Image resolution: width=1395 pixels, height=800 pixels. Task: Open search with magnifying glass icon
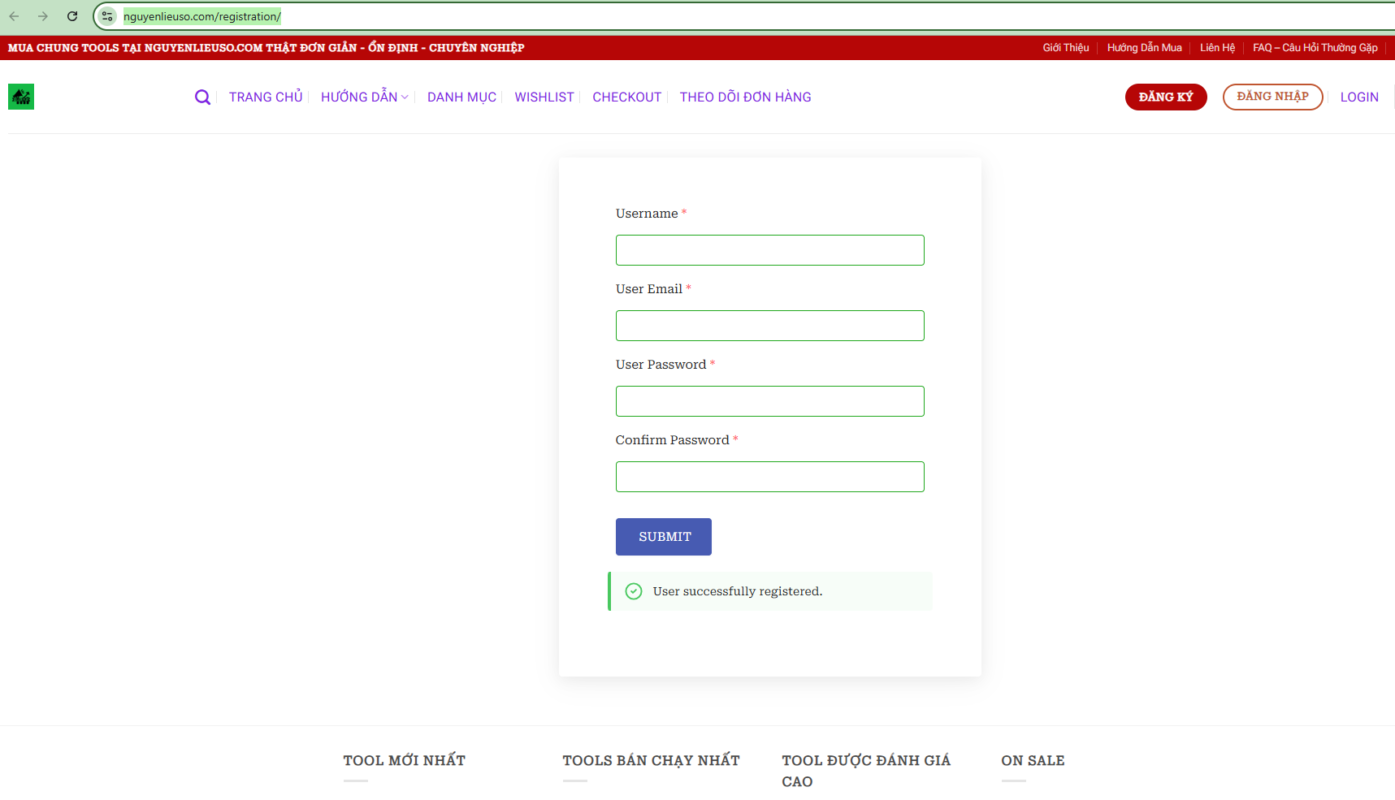202,97
